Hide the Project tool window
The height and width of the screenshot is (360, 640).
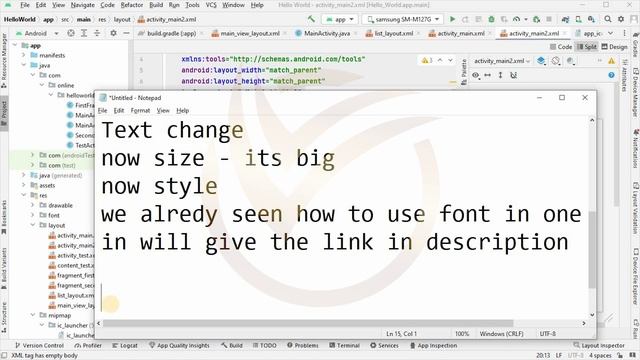tap(126, 33)
